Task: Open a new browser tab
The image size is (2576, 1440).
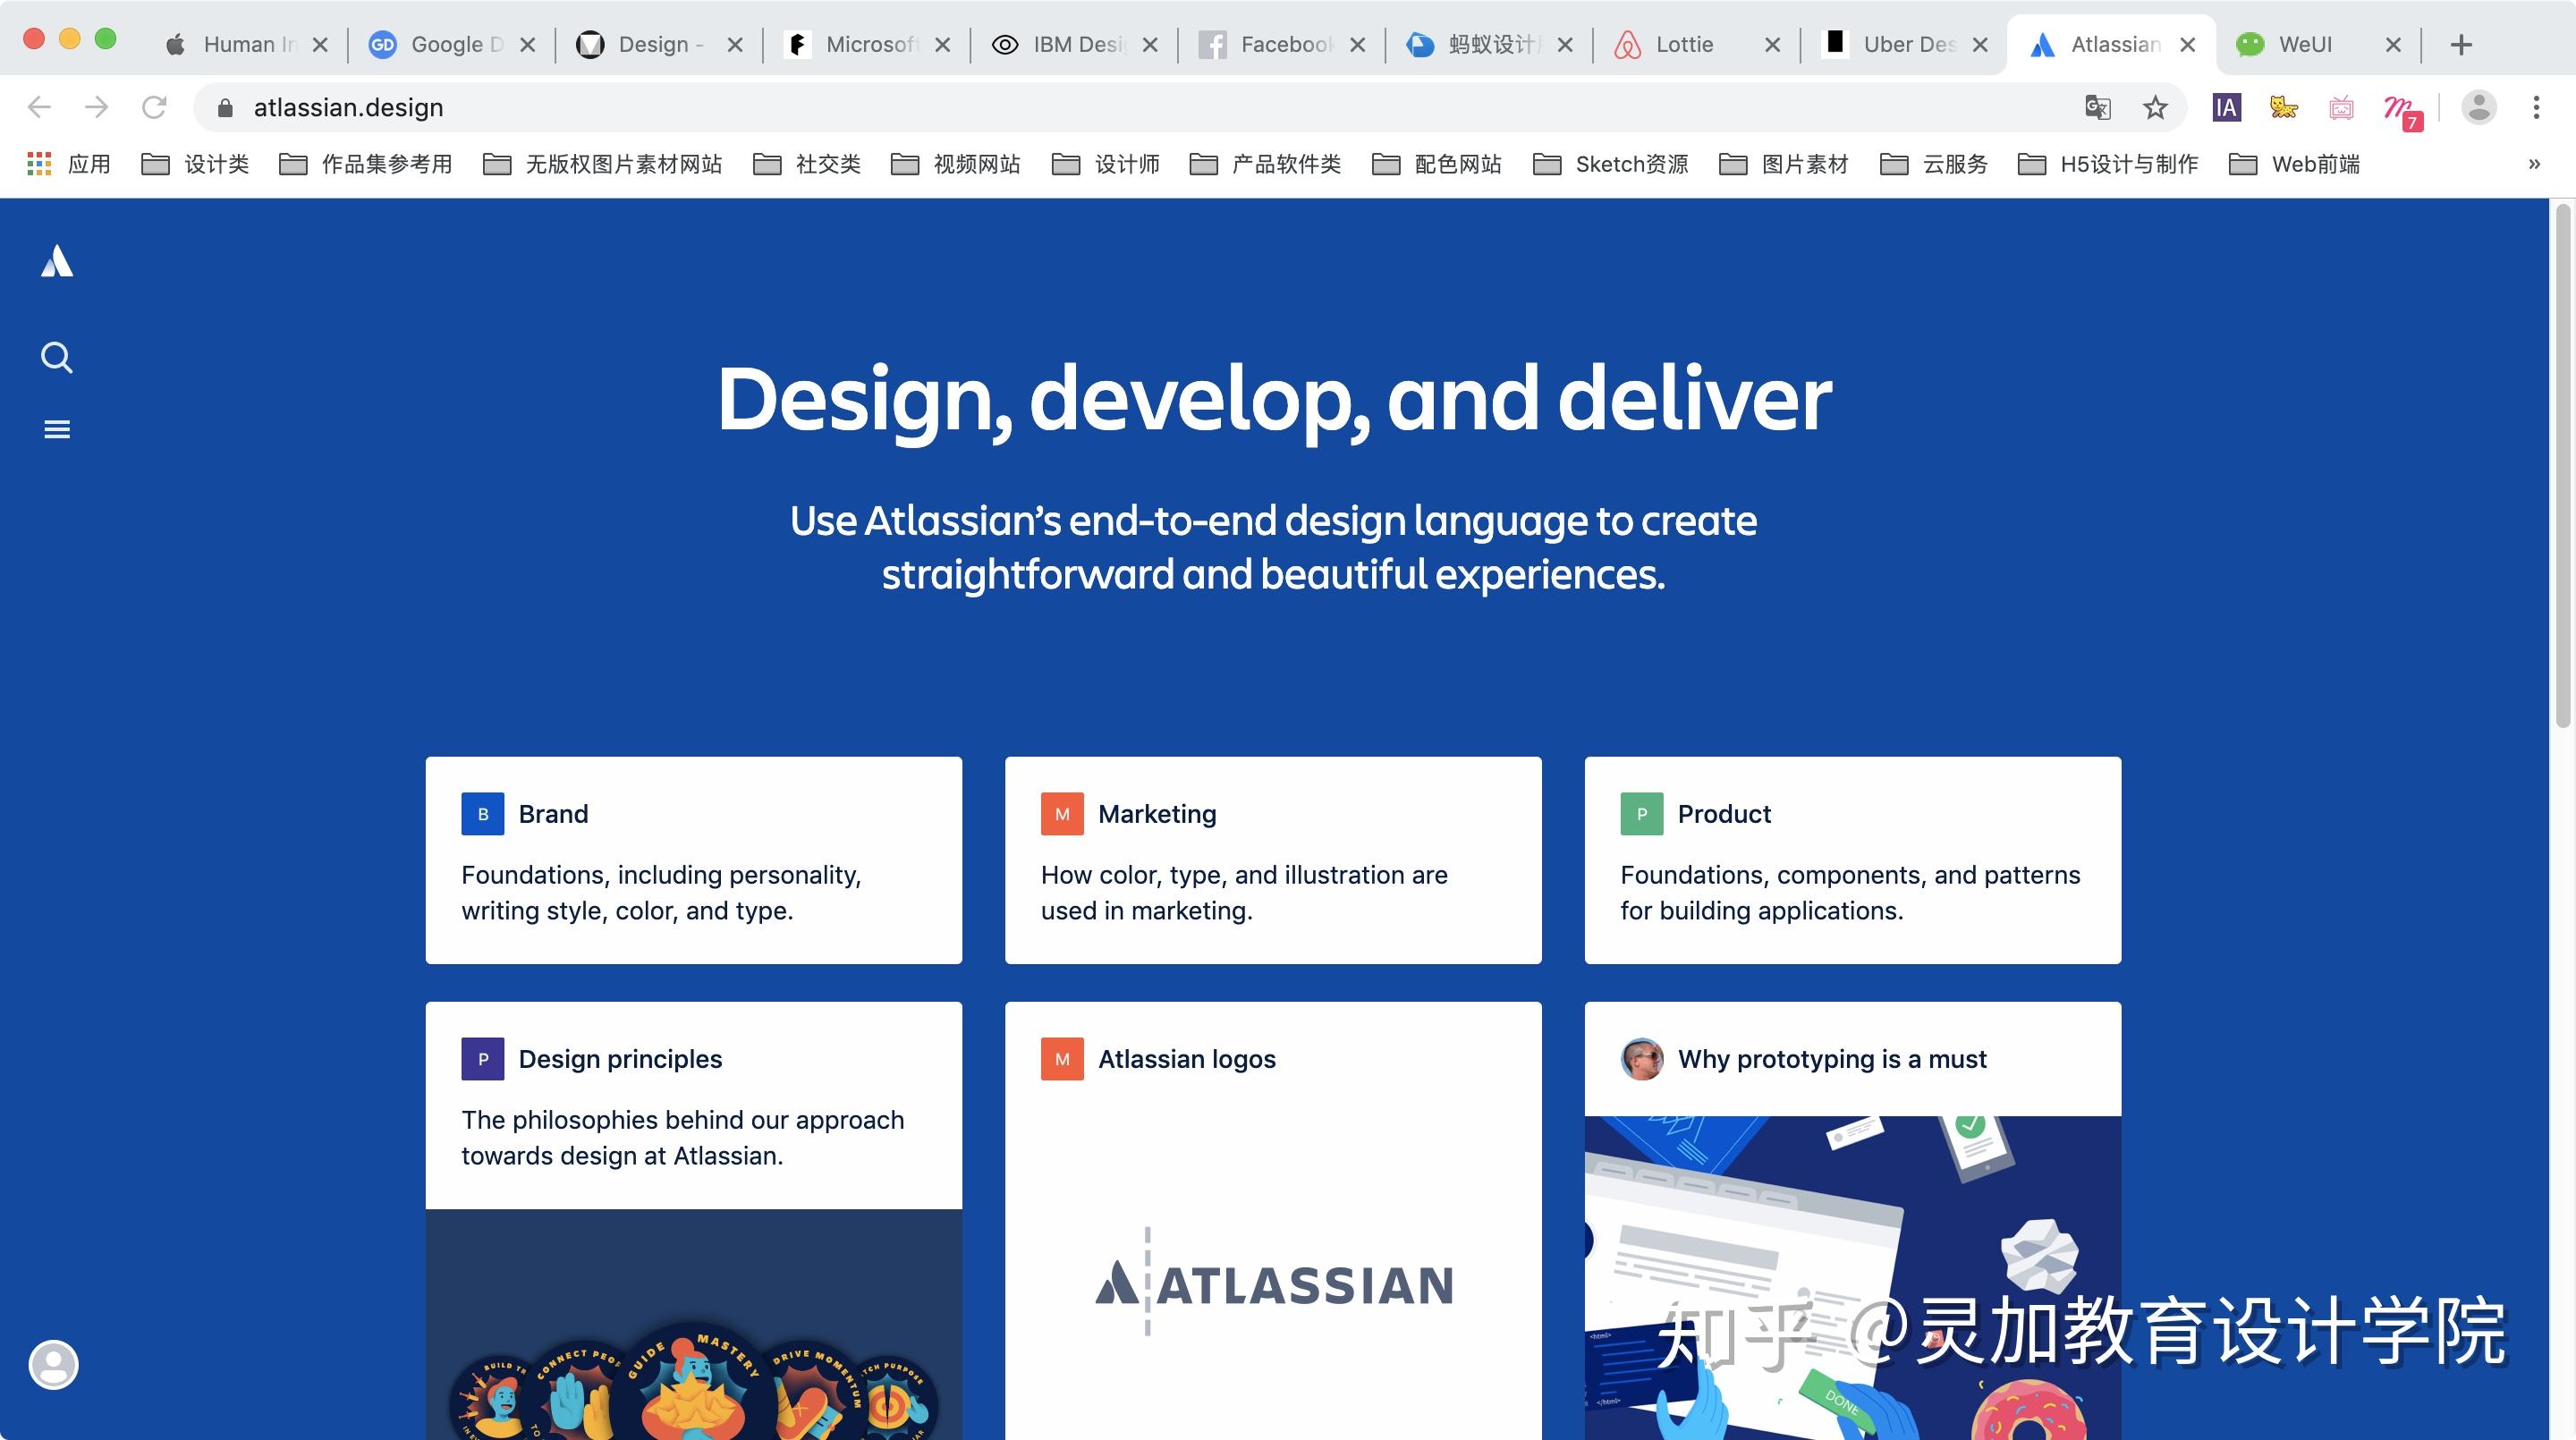Action: click(2461, 44)
